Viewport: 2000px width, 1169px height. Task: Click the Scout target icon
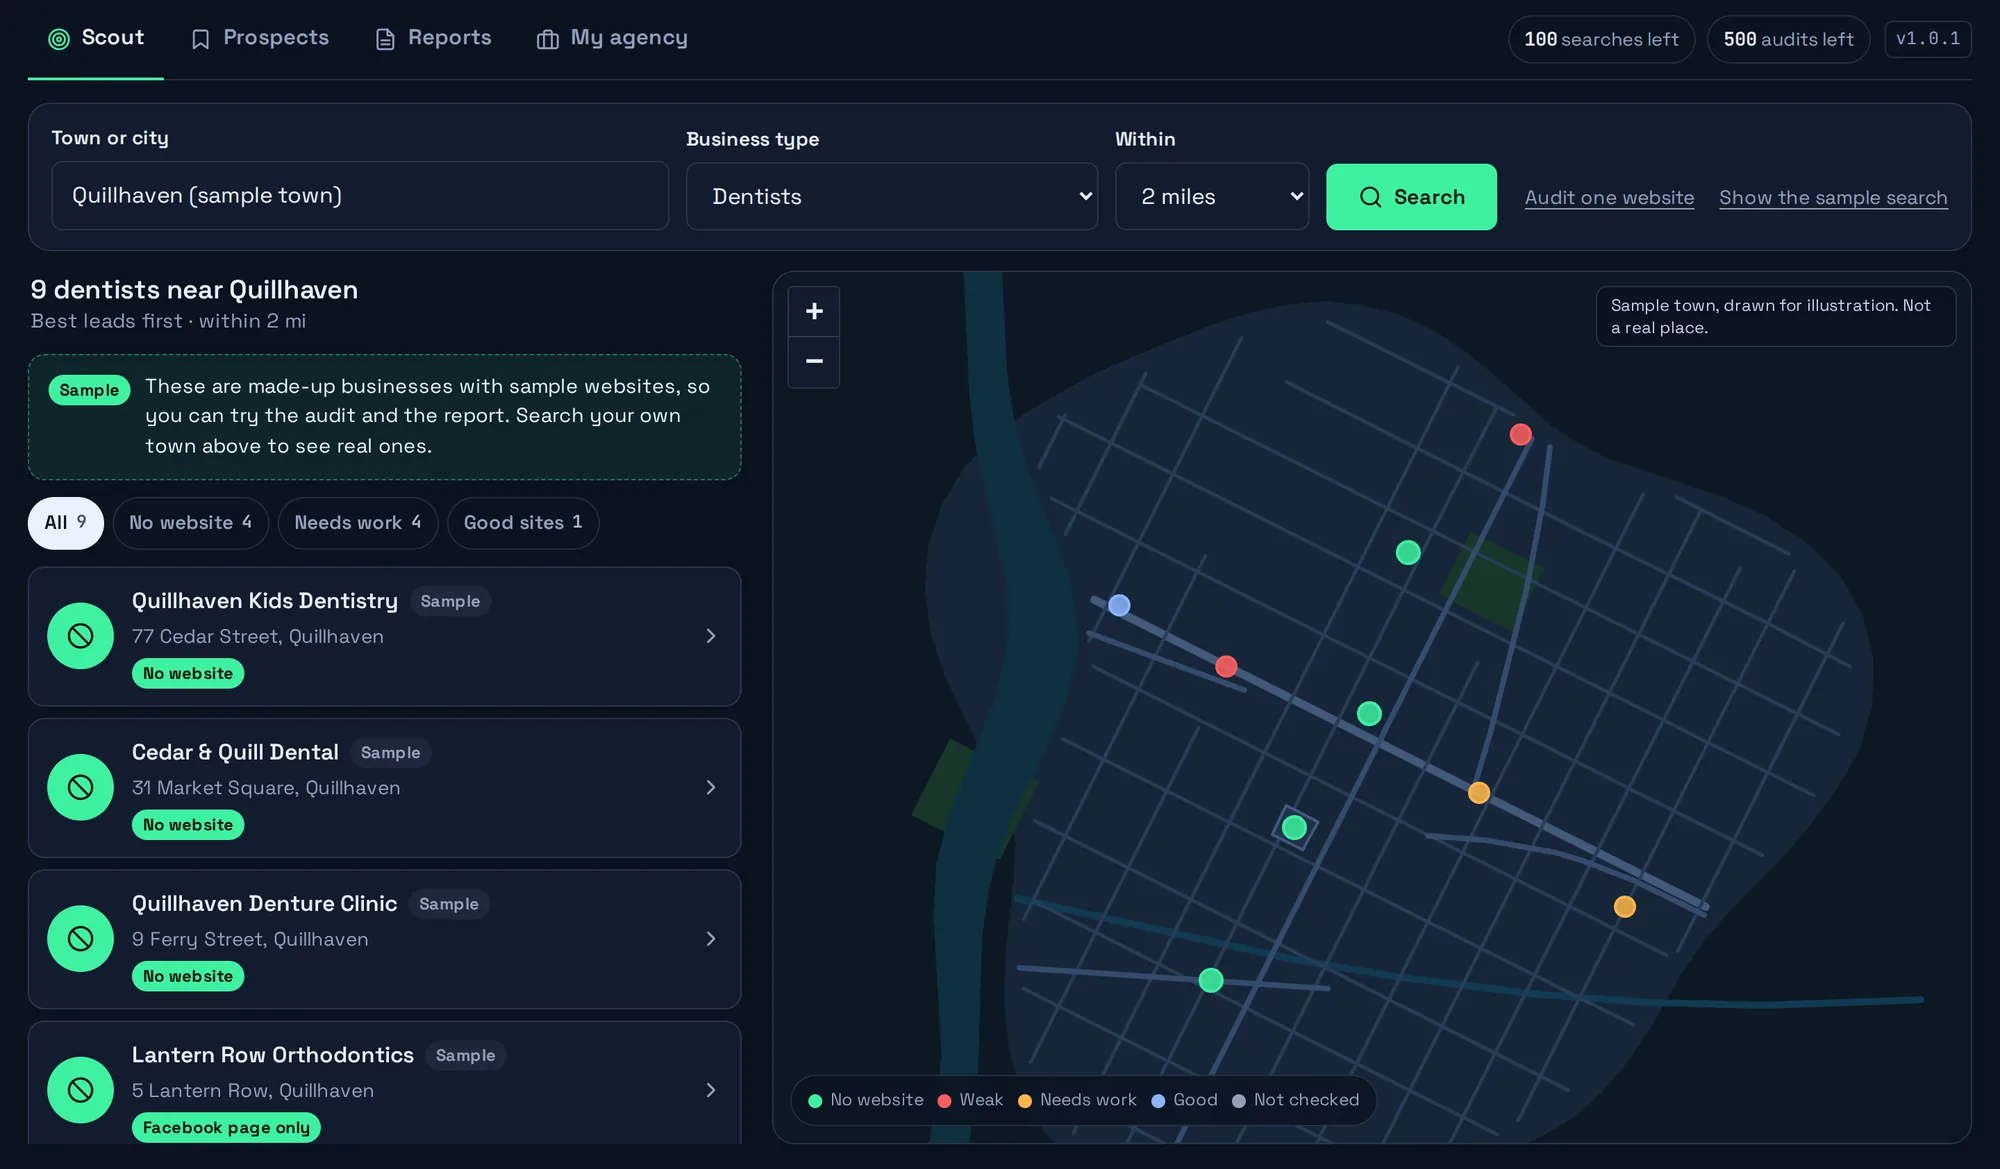coord(59,39)
